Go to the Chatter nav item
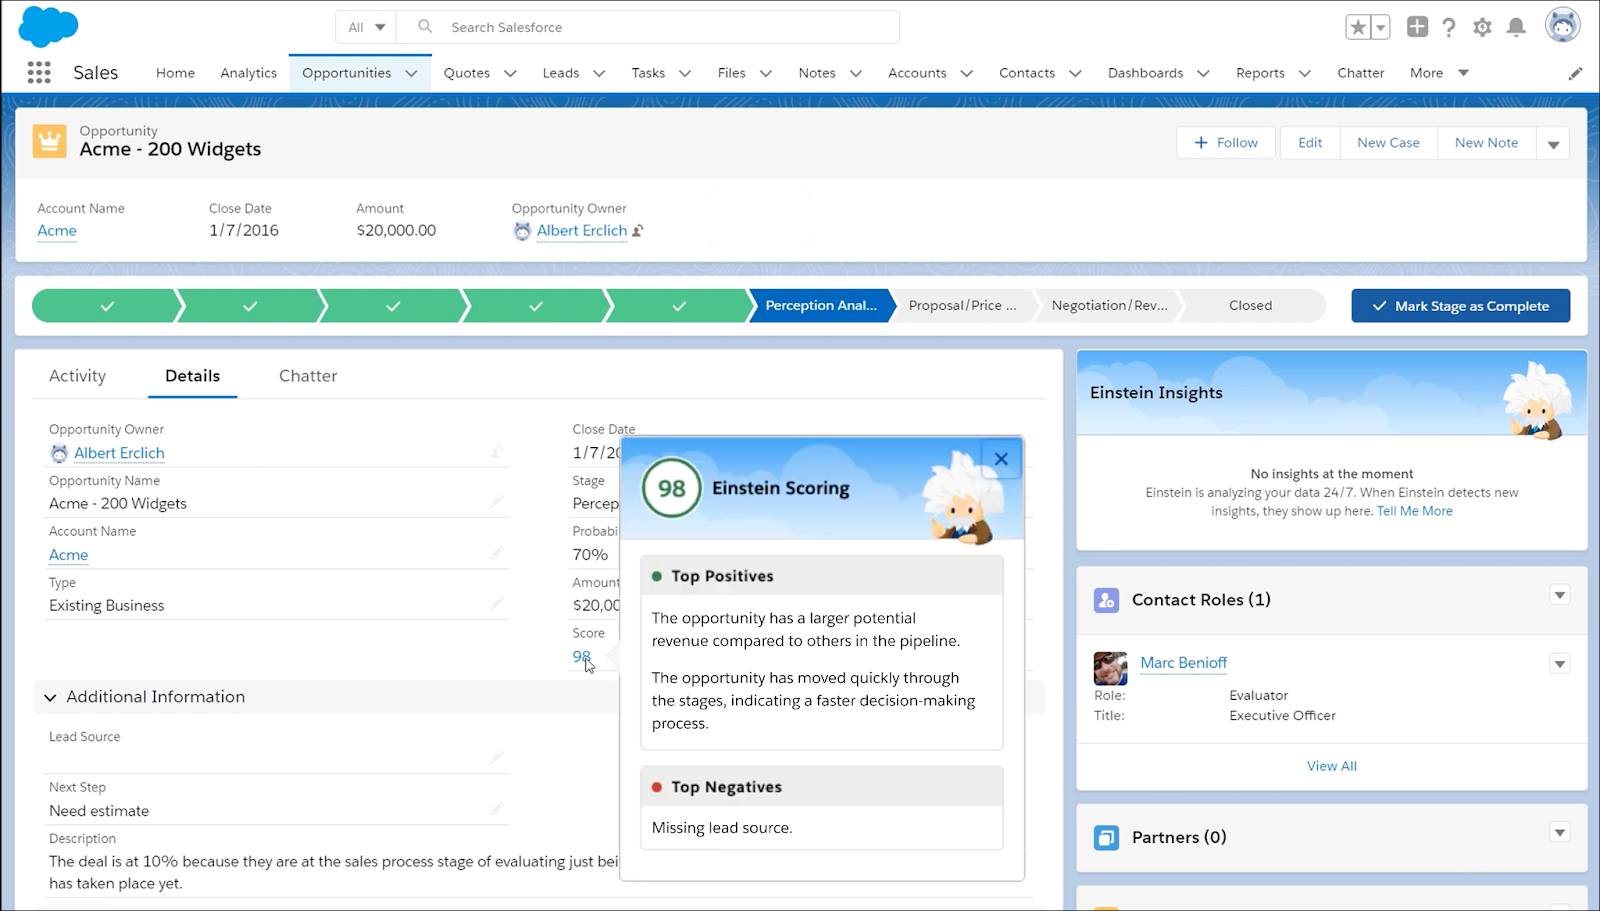This screenshot has height=911, width=1600. [x=1360, y=73]
